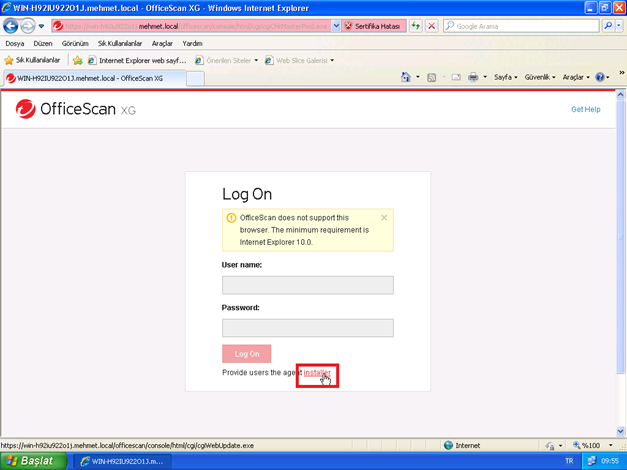Click the Refresh page icon
This screenshot has width=627, height=470.
pos(416,26)
